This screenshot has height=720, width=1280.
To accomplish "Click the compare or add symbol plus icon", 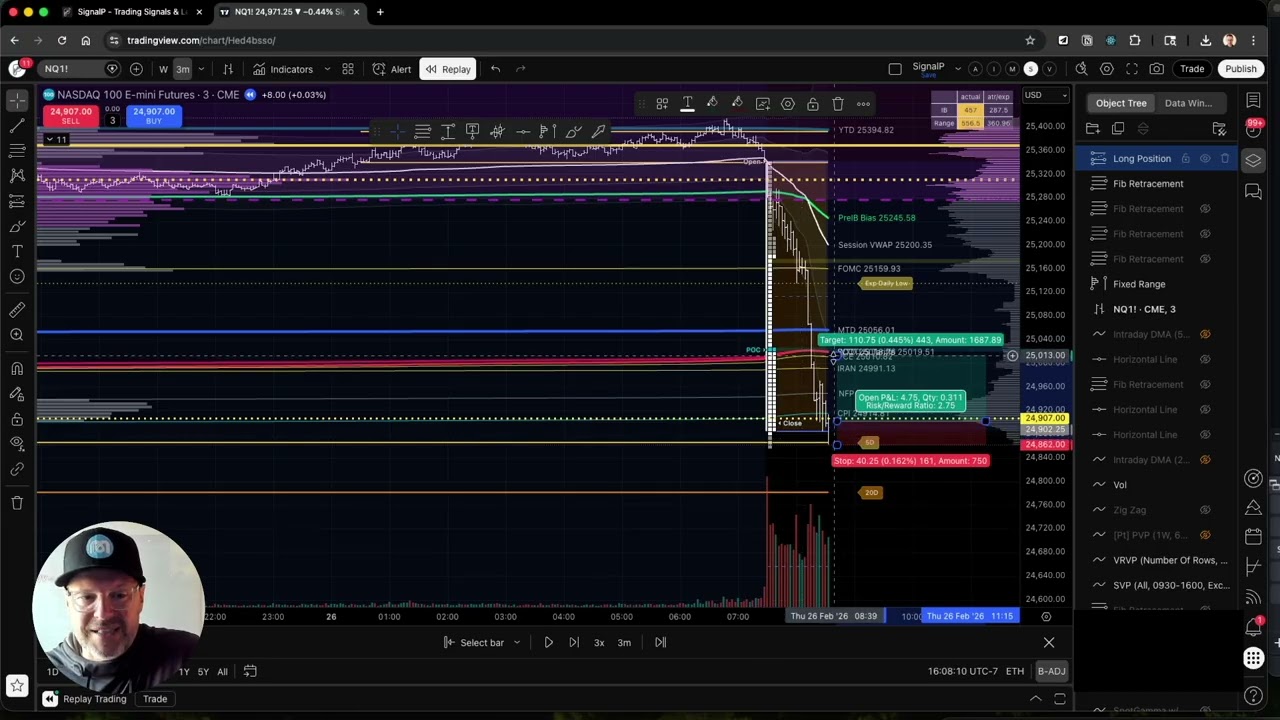I will point(136,69).
